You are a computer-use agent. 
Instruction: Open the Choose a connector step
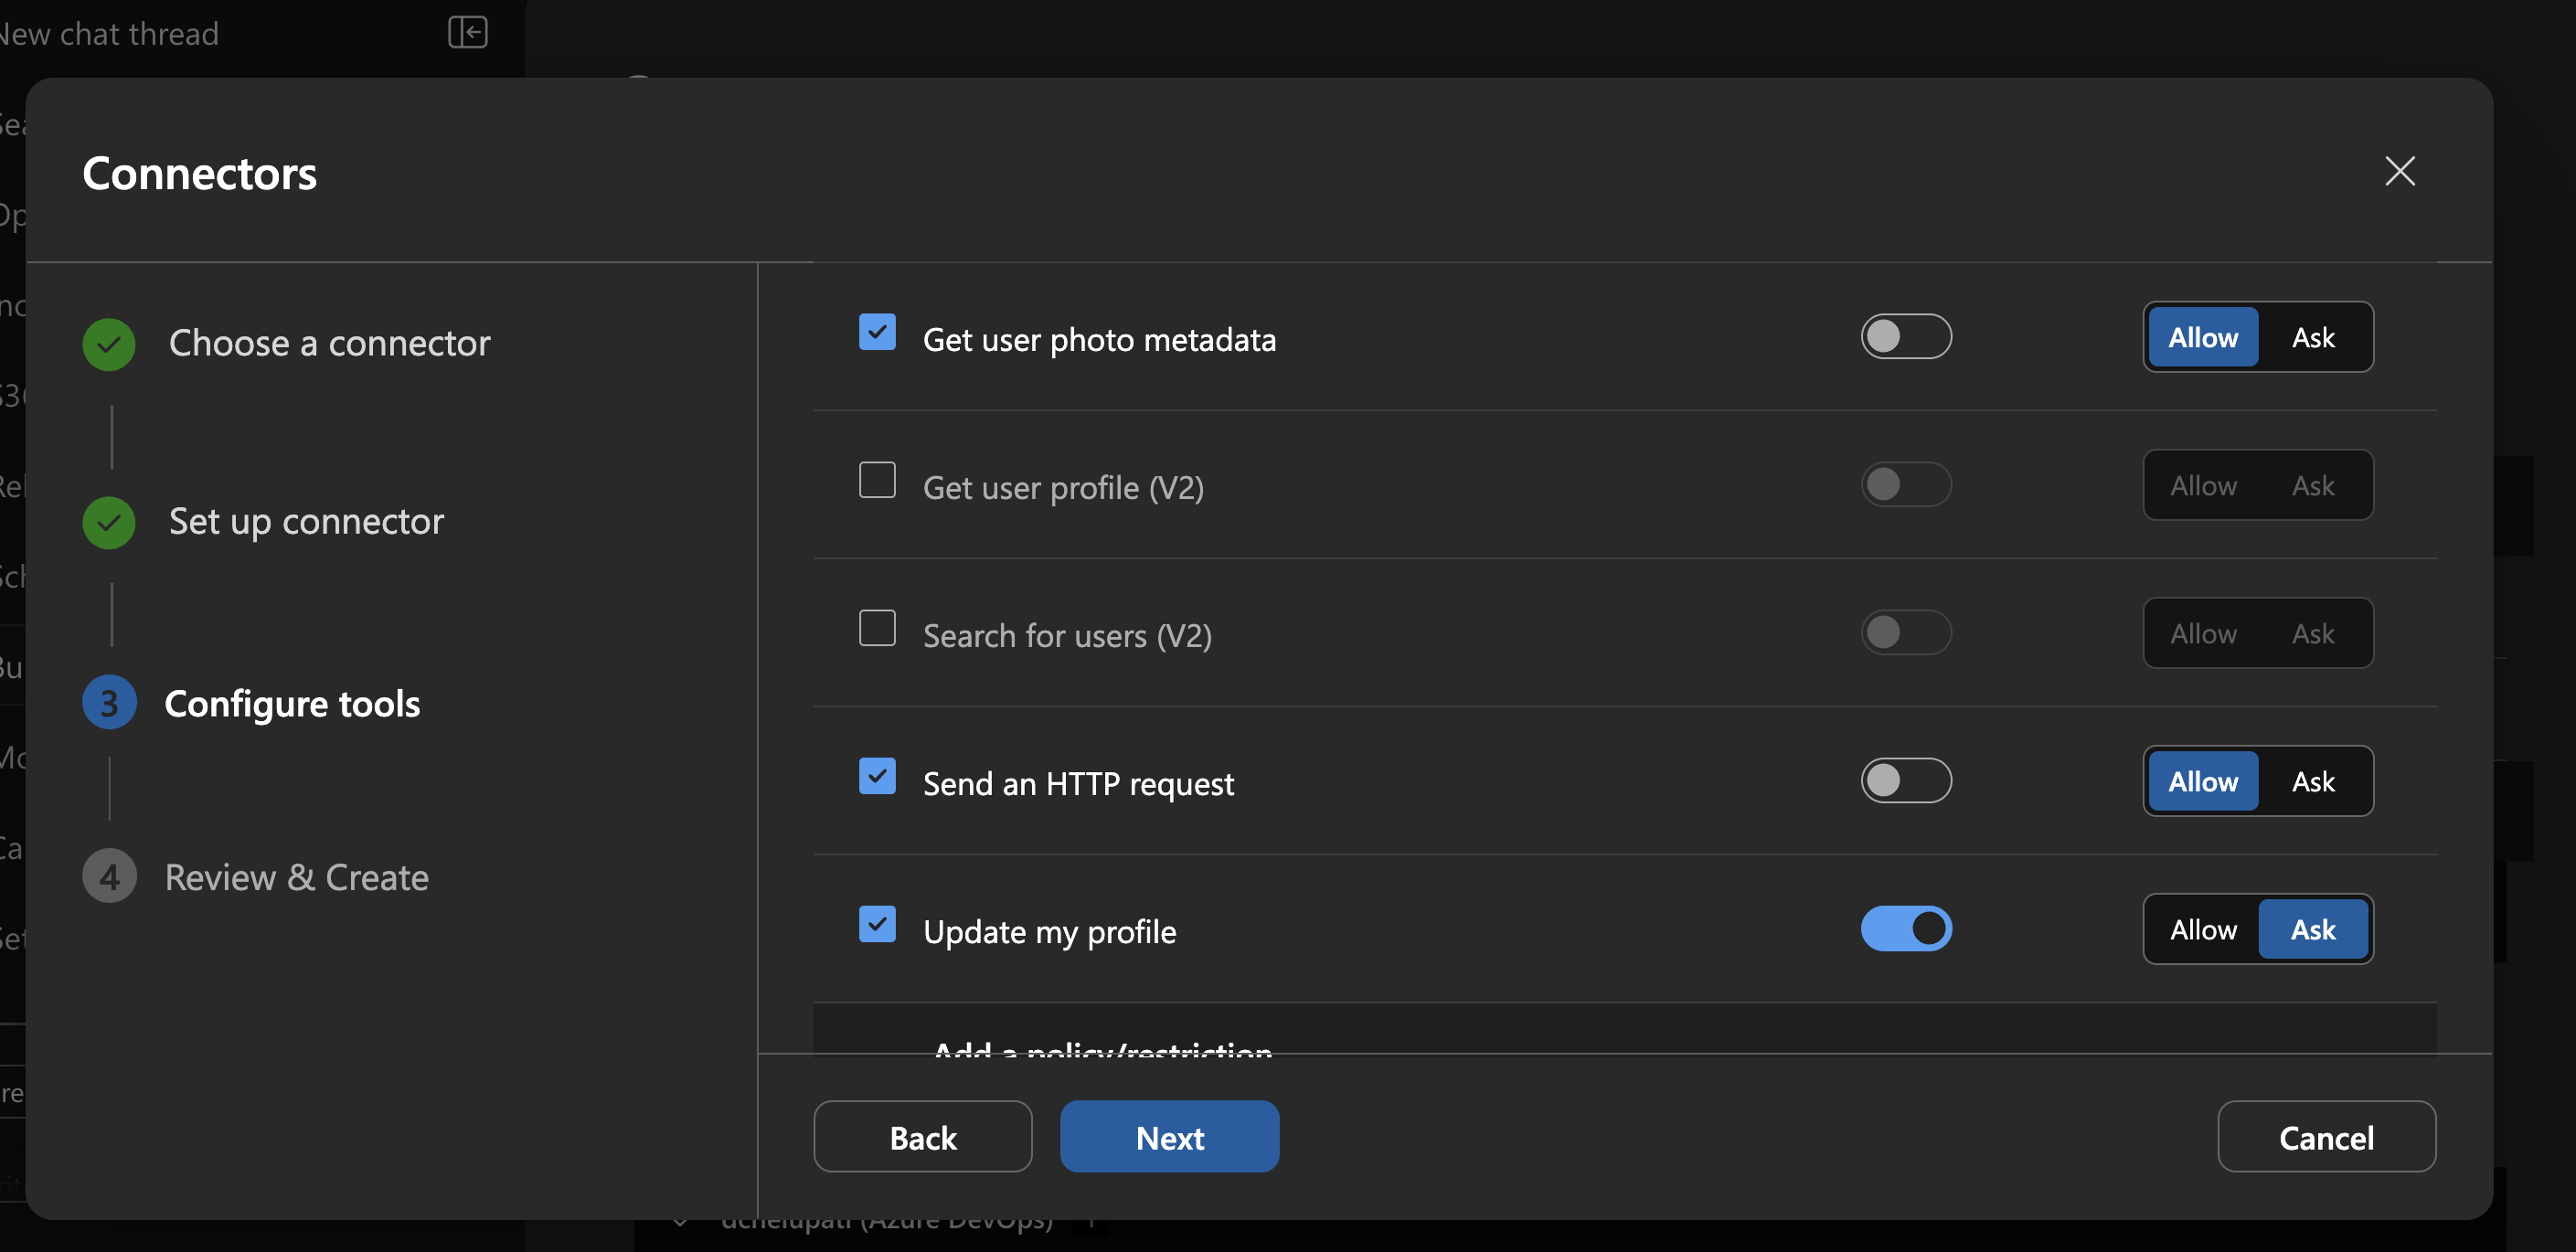click(329, 343)
